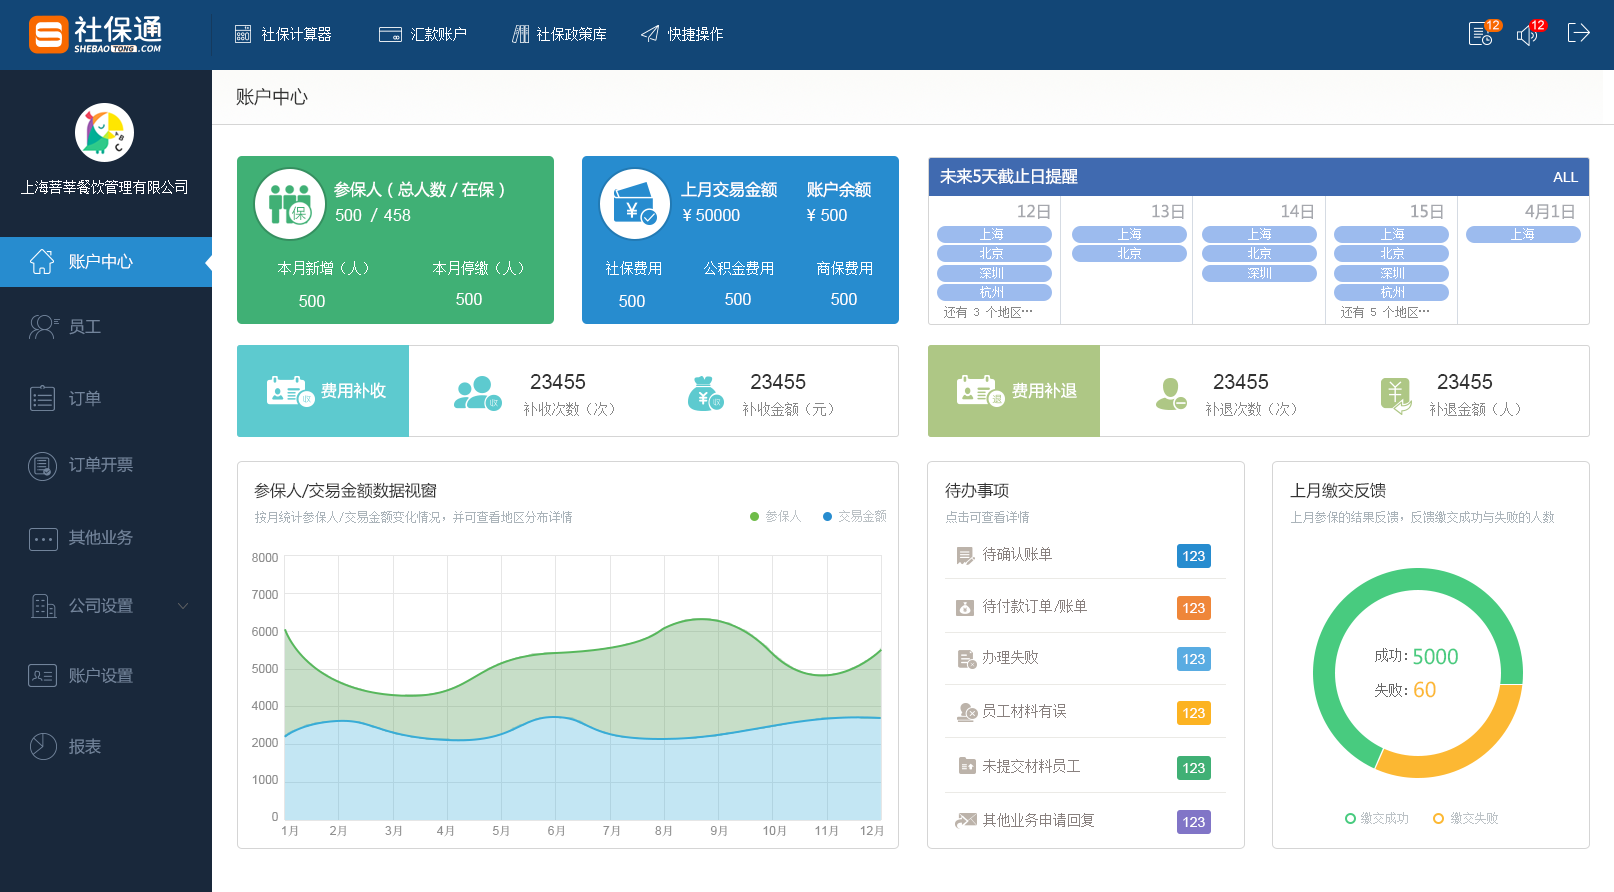Click the 社保计算器 calculator icon
This screenshot has width=1614, height=892.
coord(243,34)
